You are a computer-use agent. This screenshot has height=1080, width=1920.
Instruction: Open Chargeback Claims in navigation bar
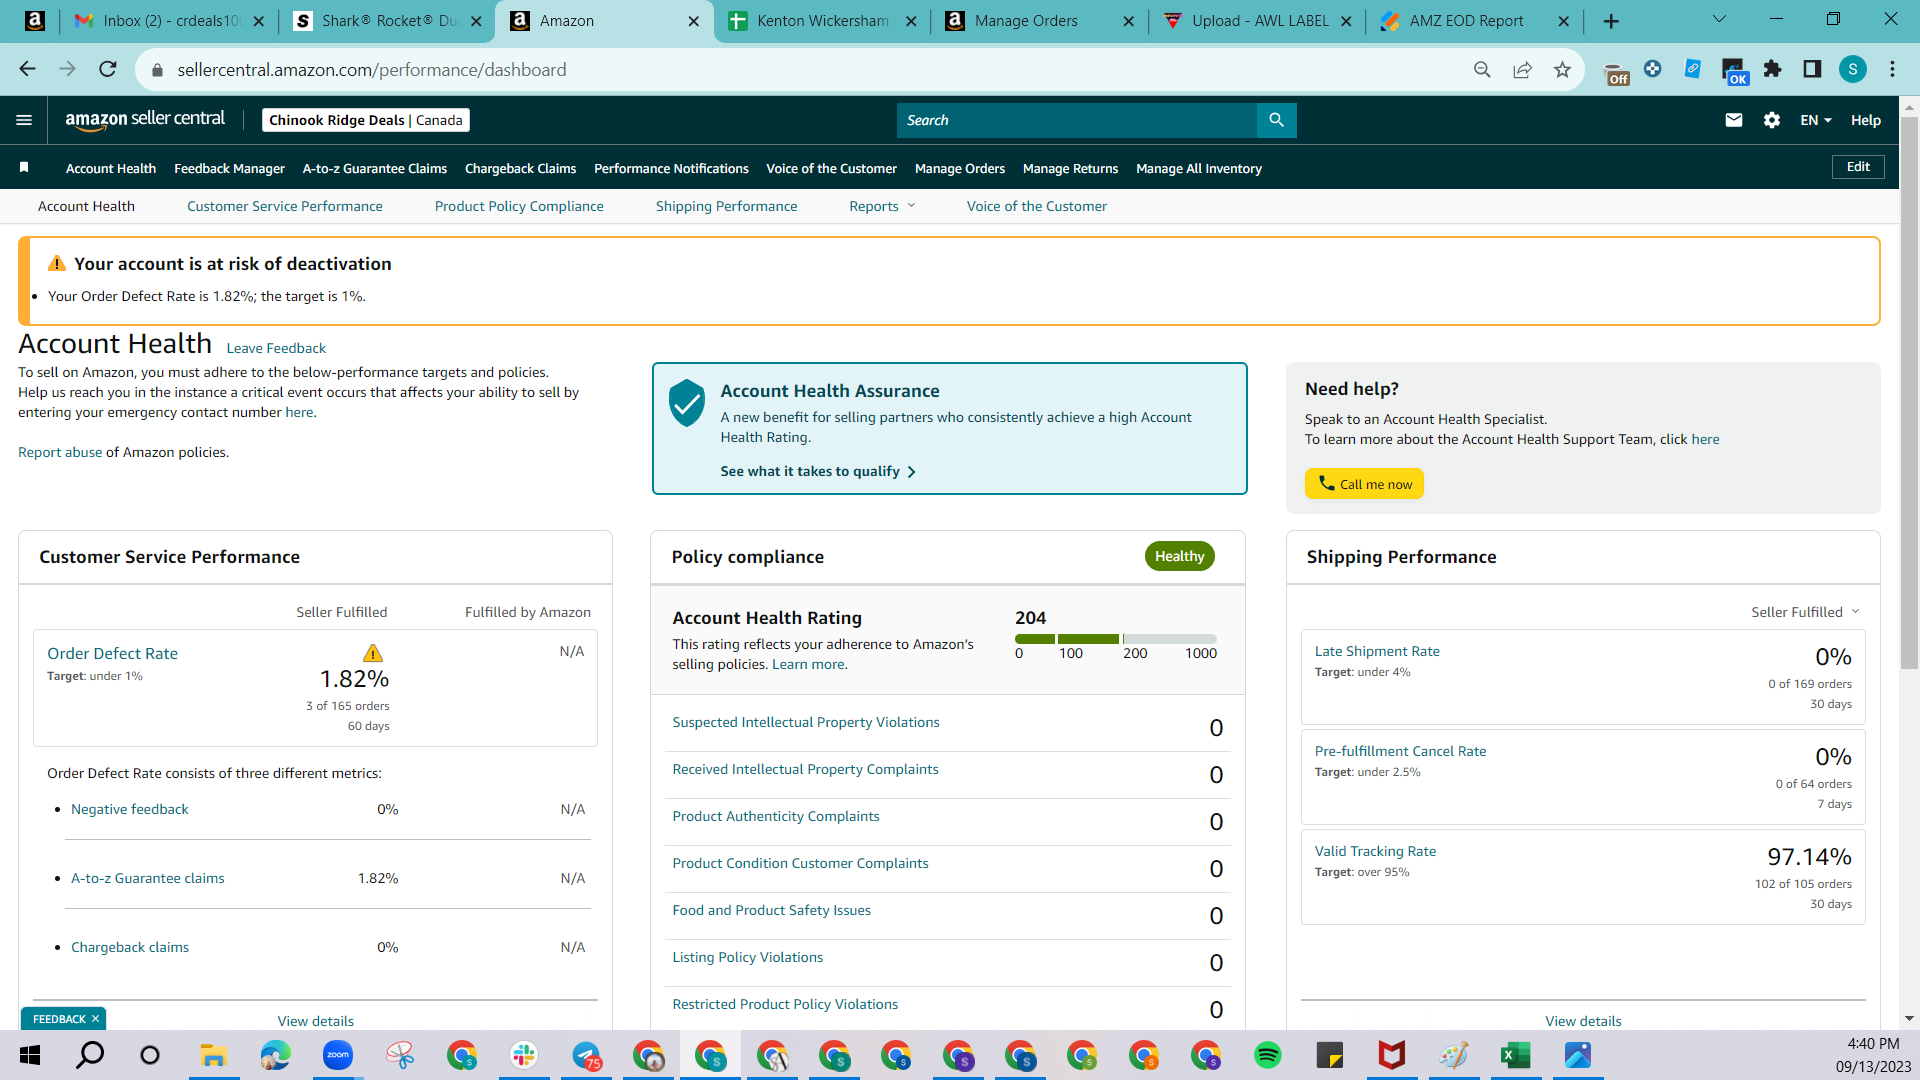tap(520, 168)
